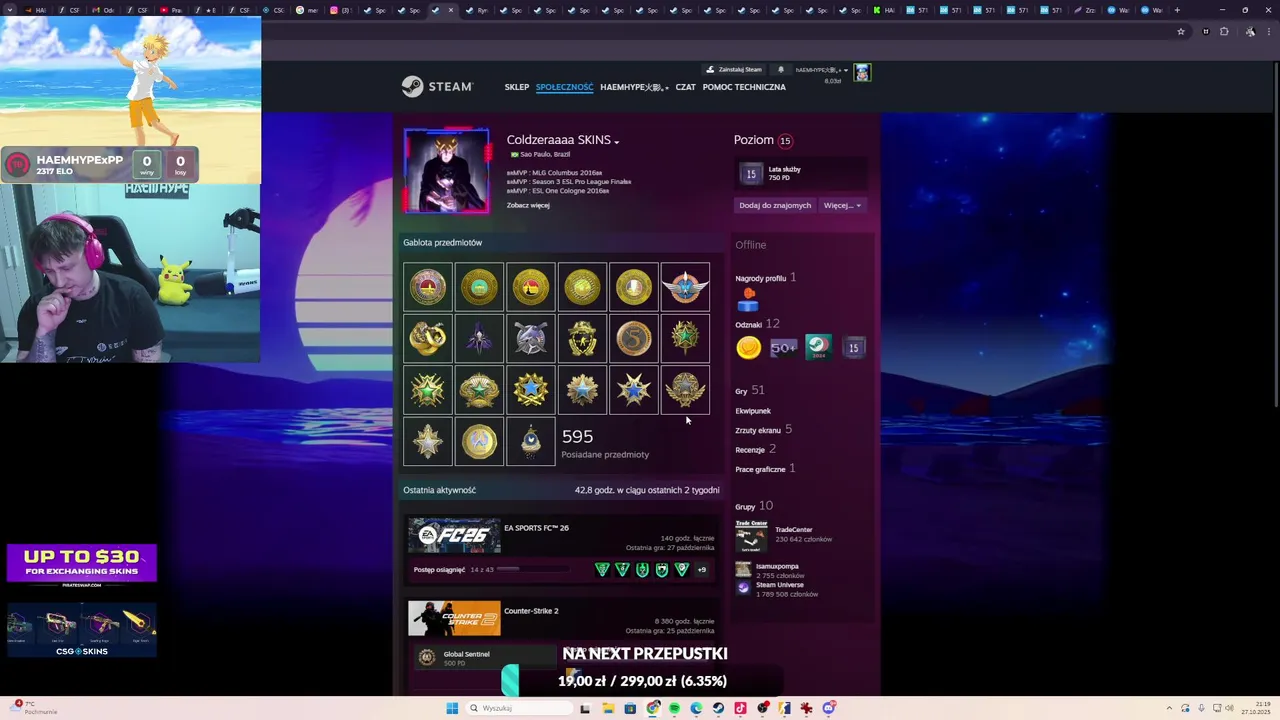Click the gold coin badge icon
This screenshot has width=1280, height=720.
[748, 348]
